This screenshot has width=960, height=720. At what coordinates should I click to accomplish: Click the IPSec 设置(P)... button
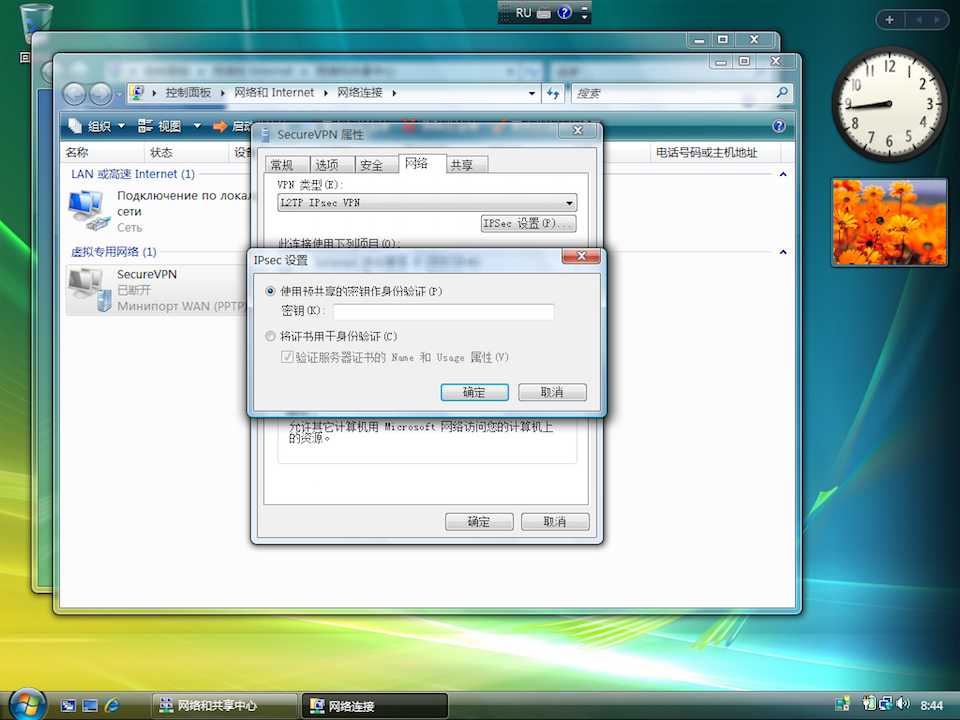pos(528,223)
